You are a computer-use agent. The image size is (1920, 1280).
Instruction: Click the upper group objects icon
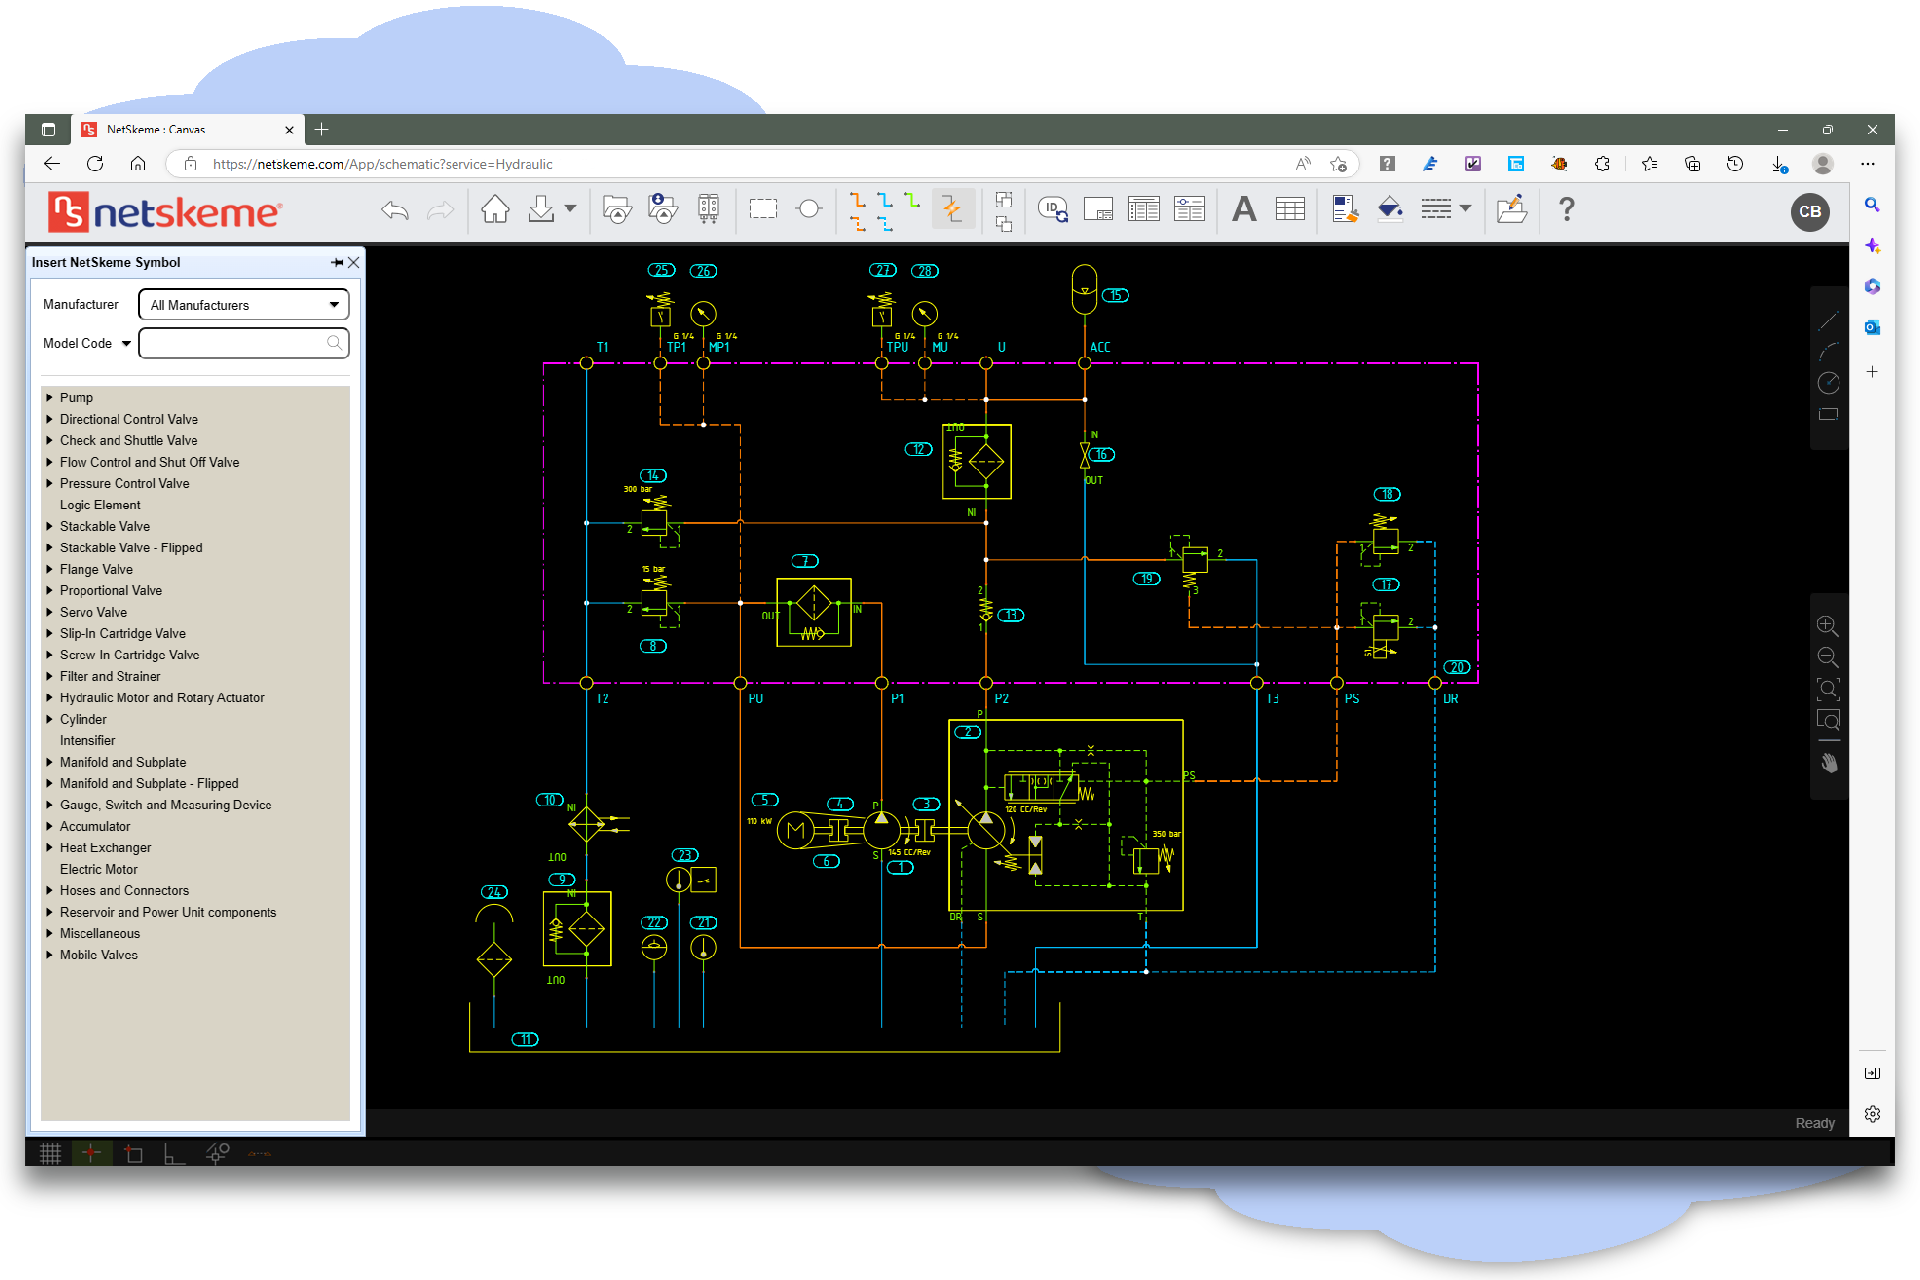[x=1004, y=199]
